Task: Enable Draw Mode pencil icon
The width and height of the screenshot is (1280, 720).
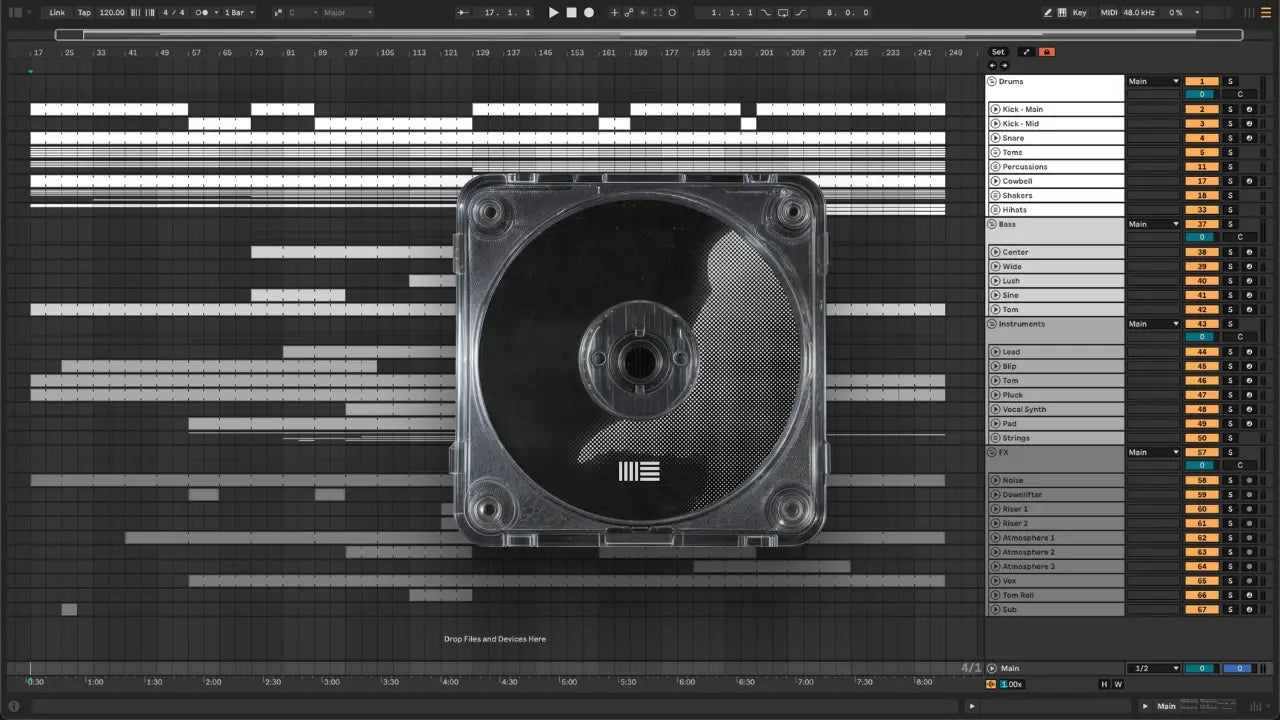Action: coord(1048,13)
